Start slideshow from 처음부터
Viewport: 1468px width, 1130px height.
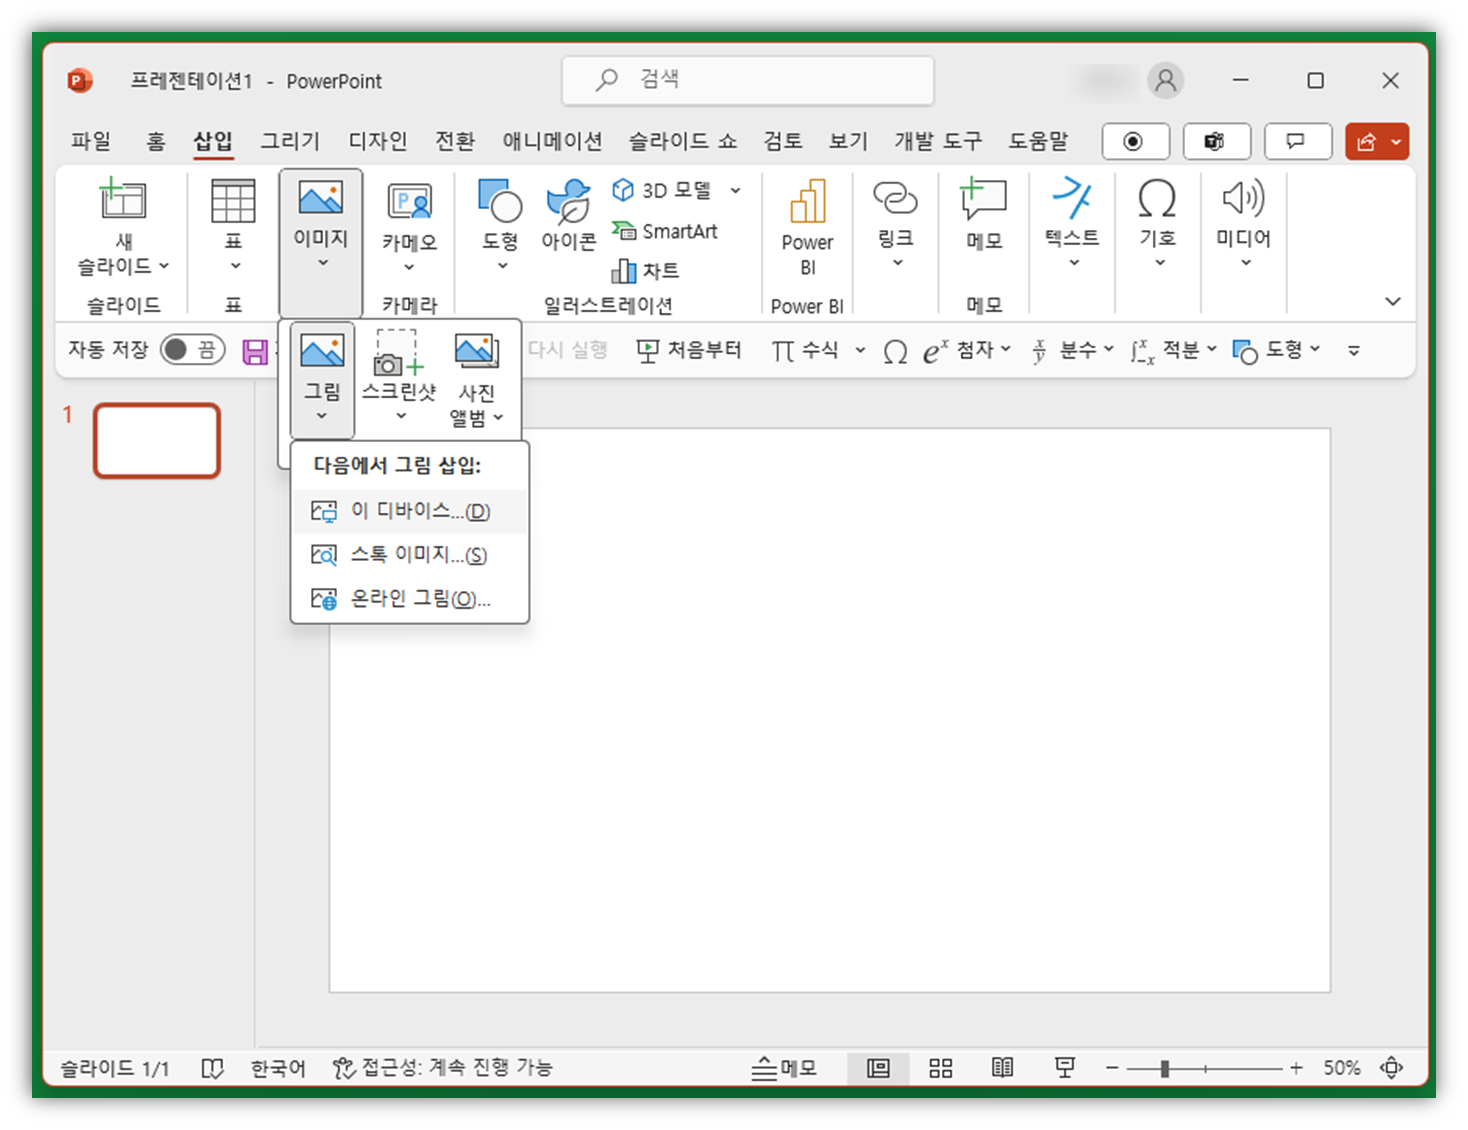coord(689,349)
